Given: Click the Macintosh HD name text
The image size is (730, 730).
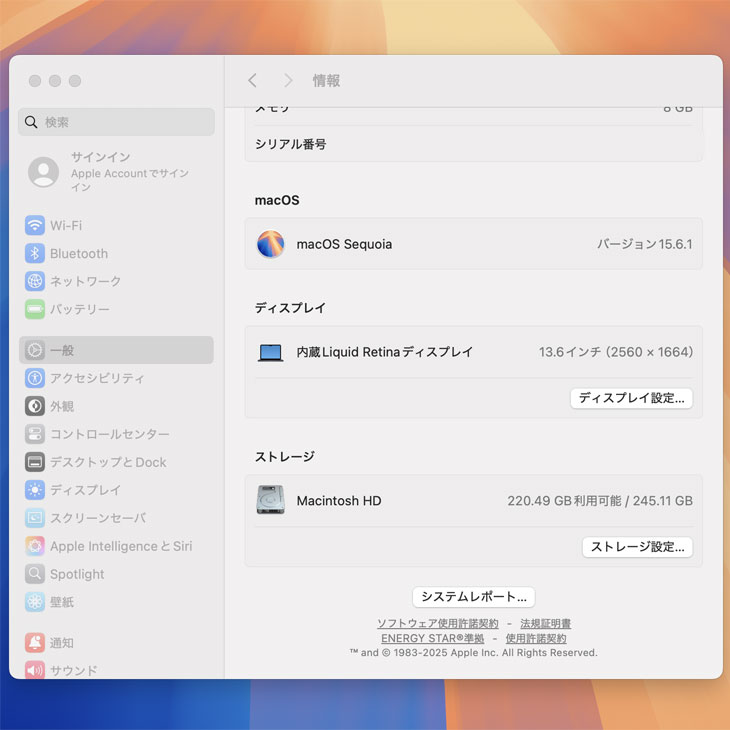Looking at the screenshot, I should [339, 500].
